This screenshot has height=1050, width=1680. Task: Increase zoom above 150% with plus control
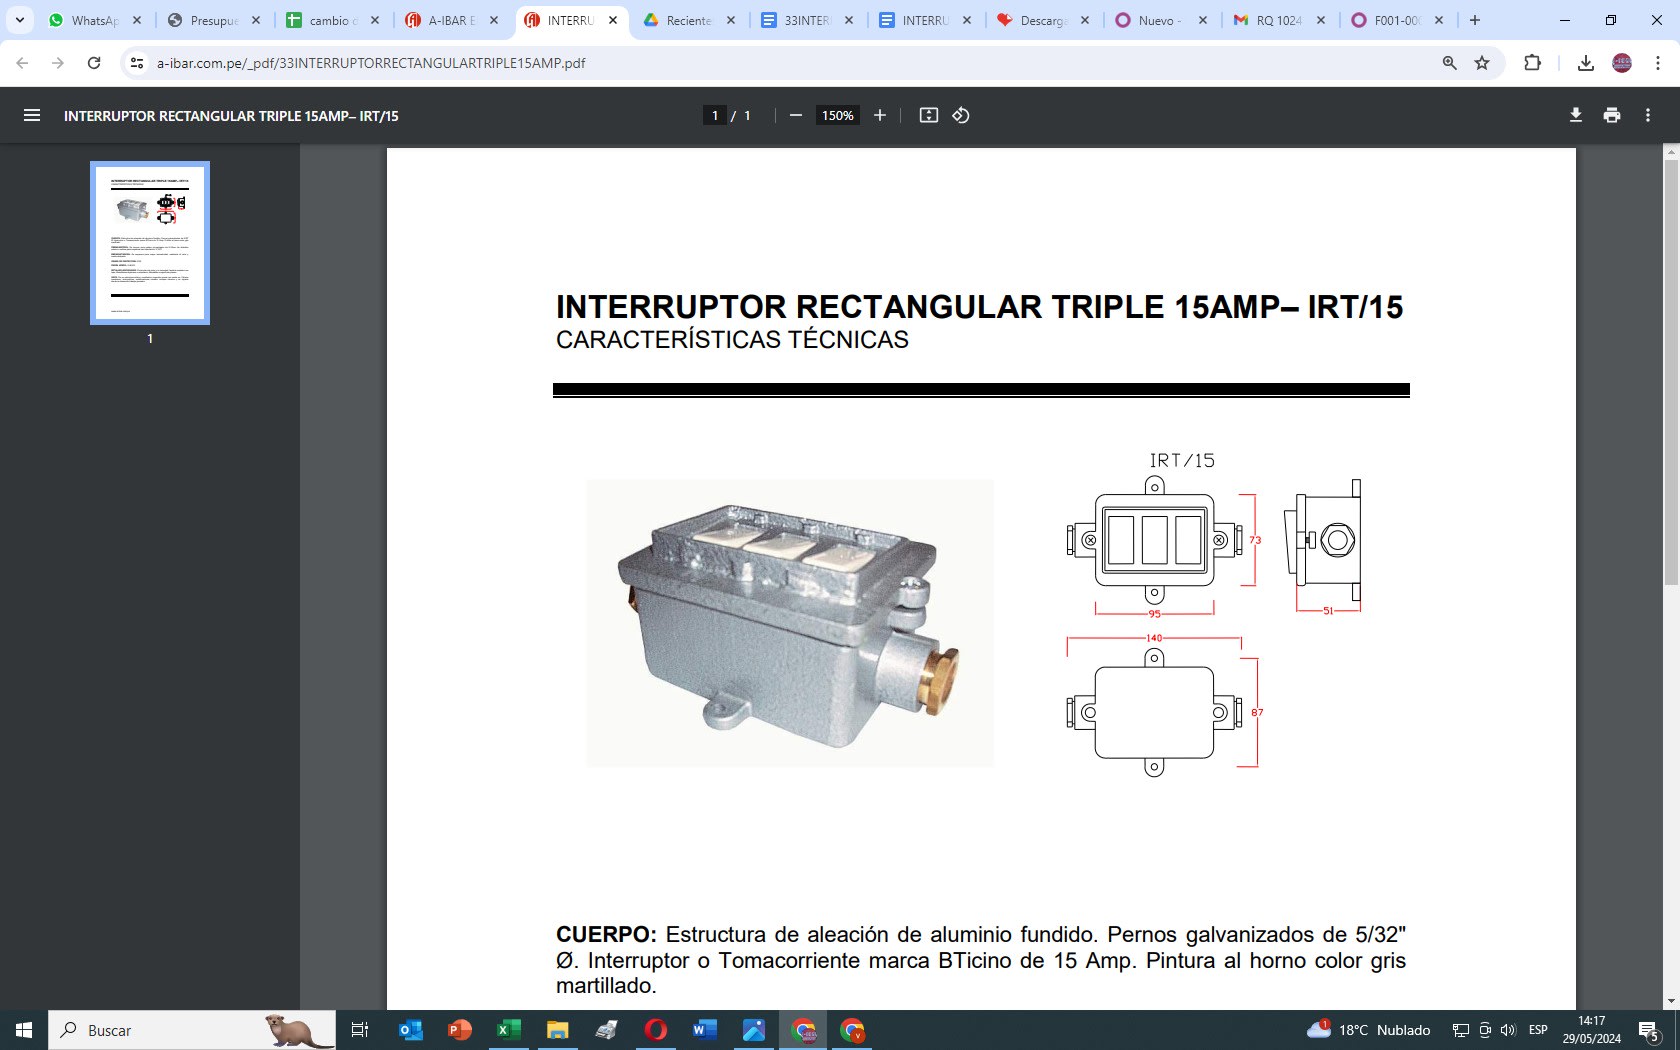click(x=879, y=115)
